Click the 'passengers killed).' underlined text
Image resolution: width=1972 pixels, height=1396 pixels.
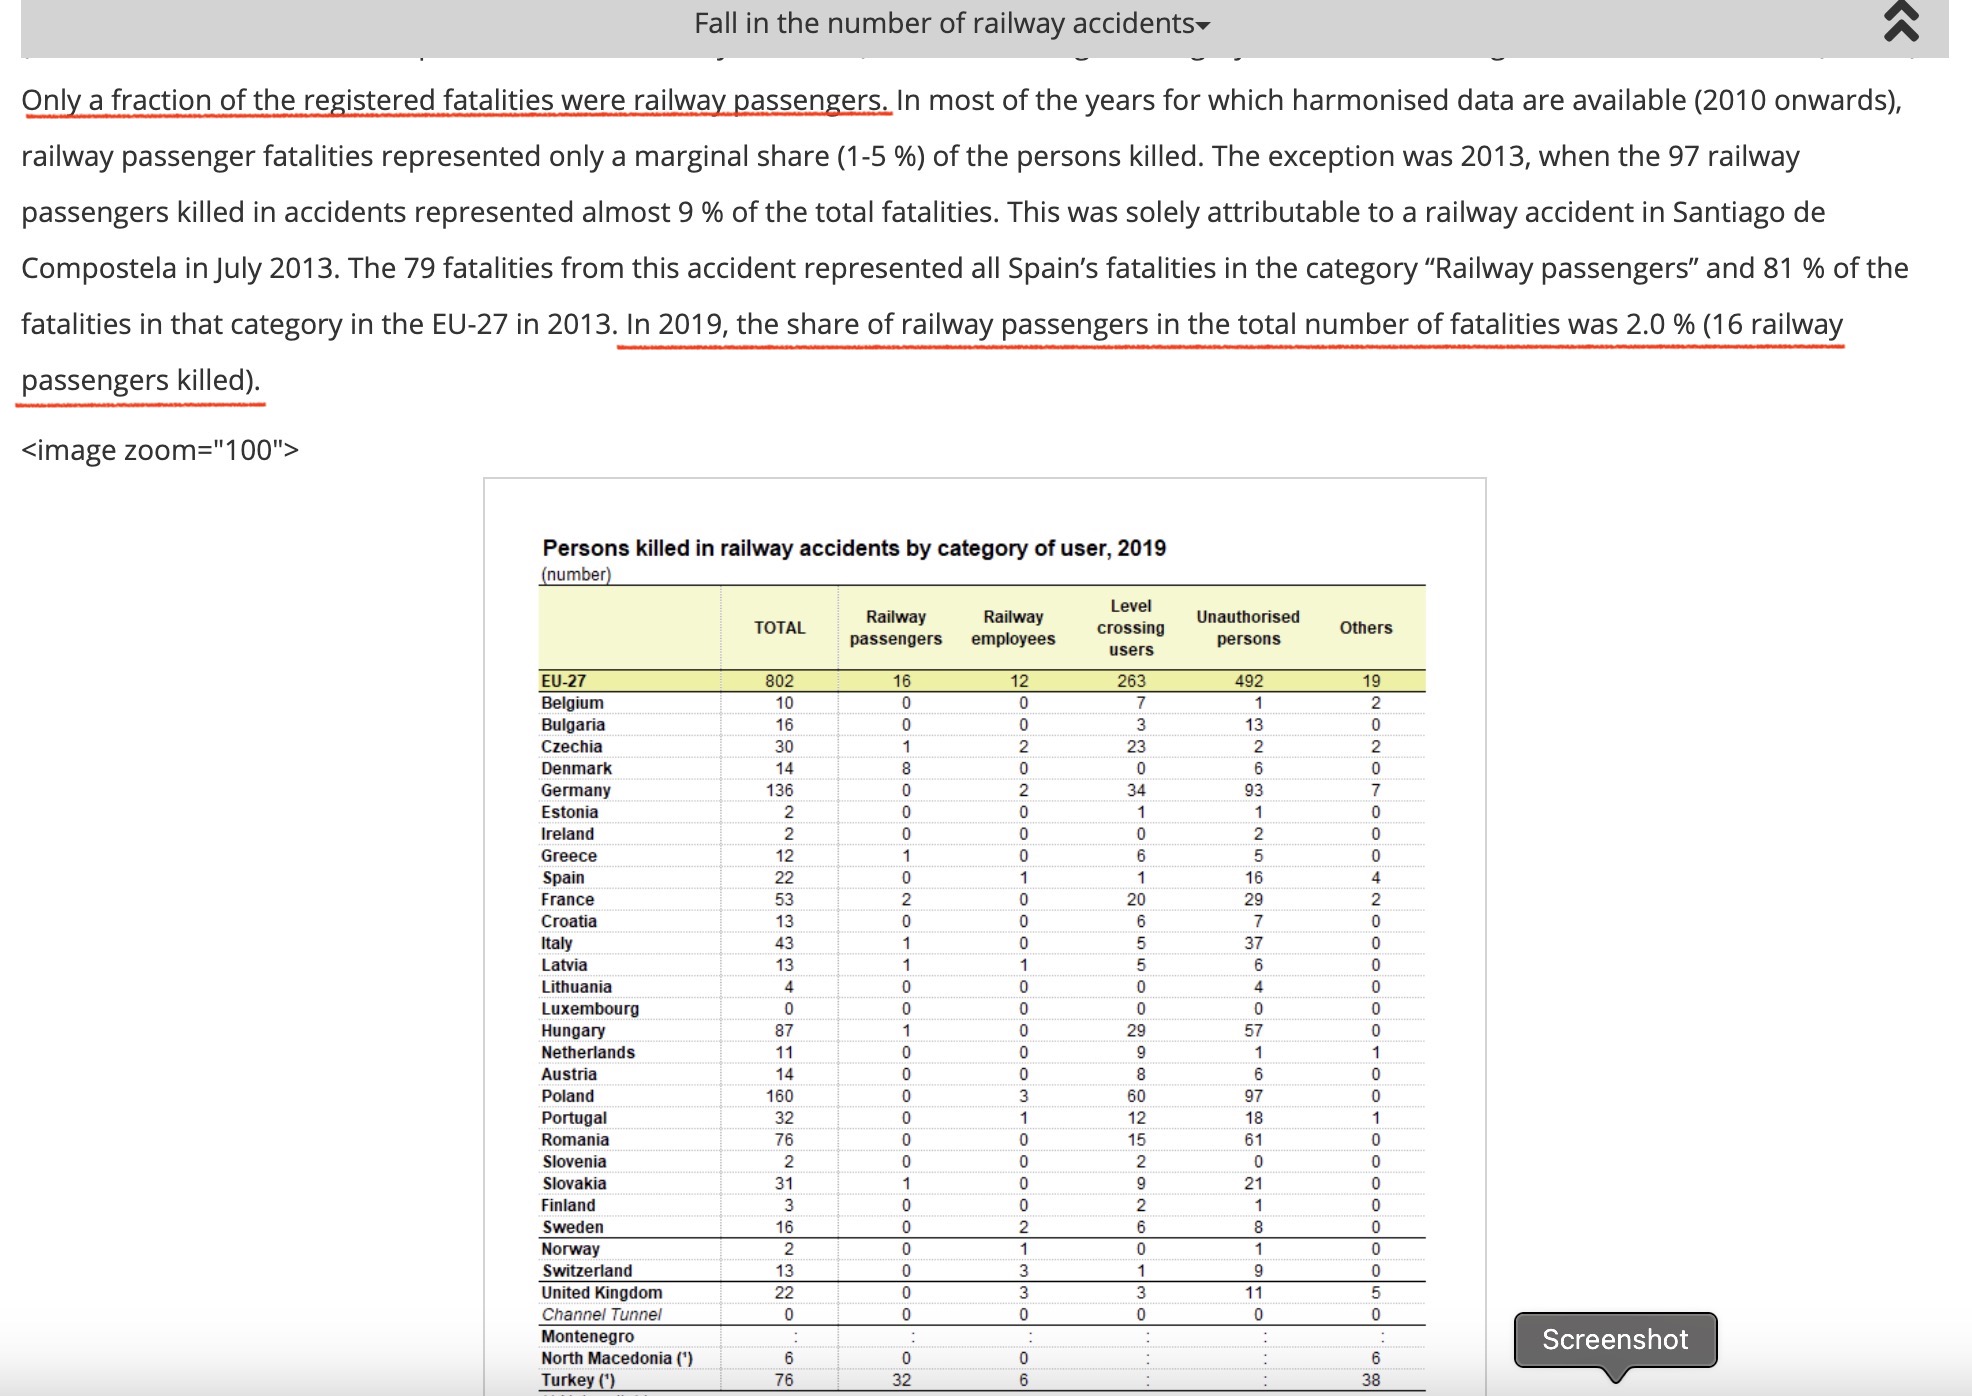(140, 380)
